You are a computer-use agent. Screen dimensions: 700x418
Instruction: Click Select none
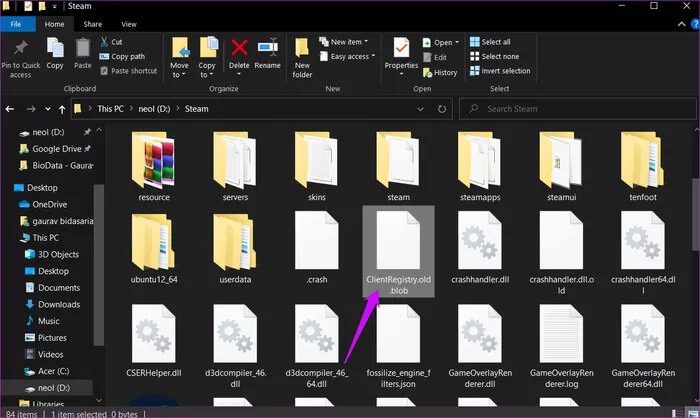[x=495, y=57]
